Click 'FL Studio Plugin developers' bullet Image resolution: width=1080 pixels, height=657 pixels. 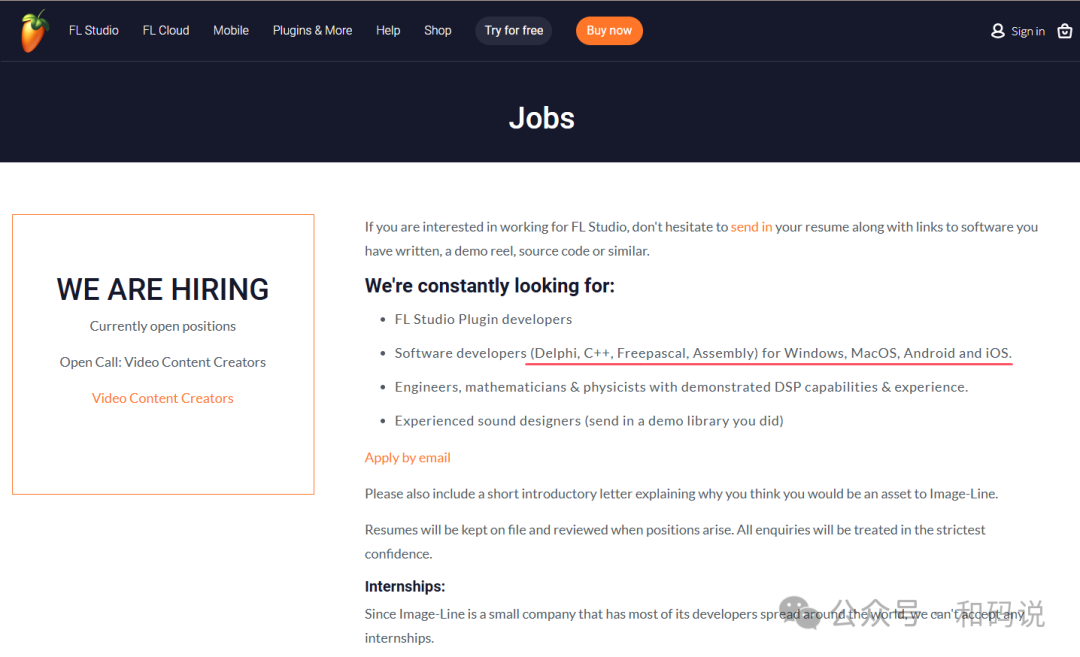[x=483, y=319]
